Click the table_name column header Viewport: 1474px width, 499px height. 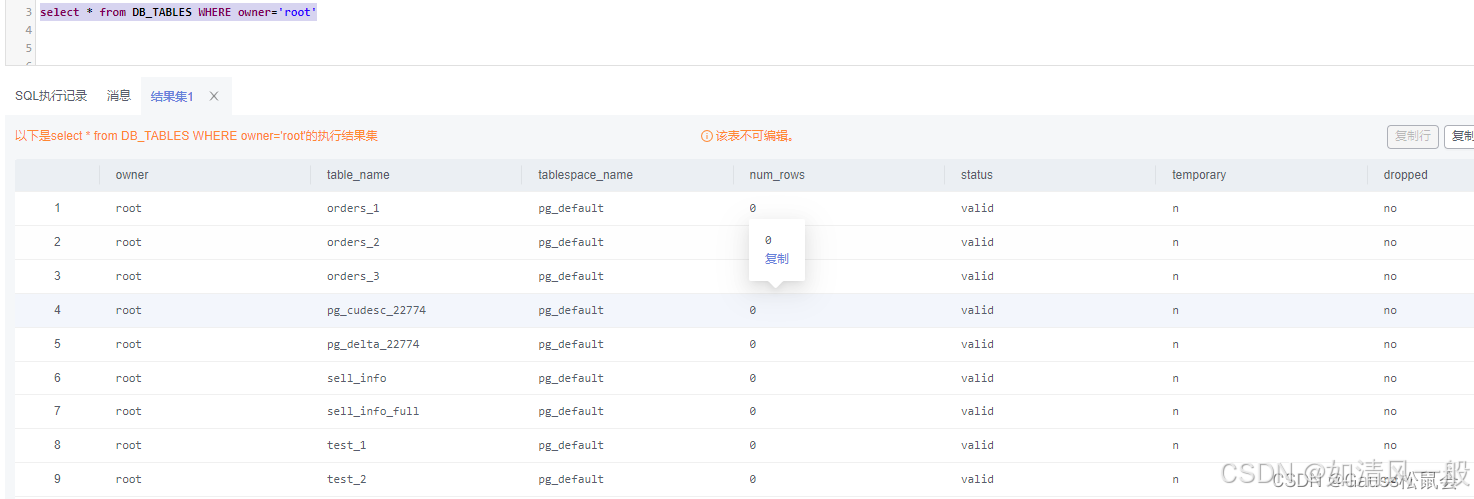click(x=358, y=175)
